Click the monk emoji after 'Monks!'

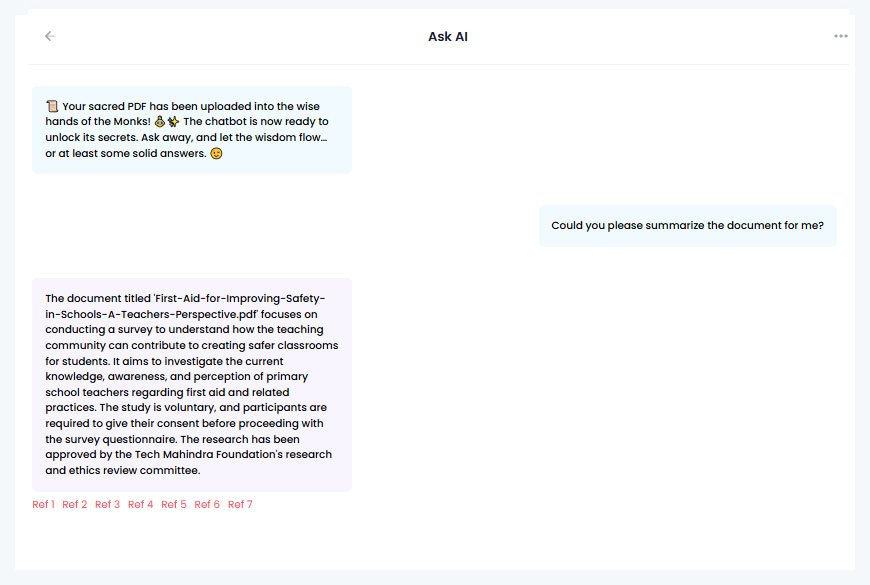160,121
